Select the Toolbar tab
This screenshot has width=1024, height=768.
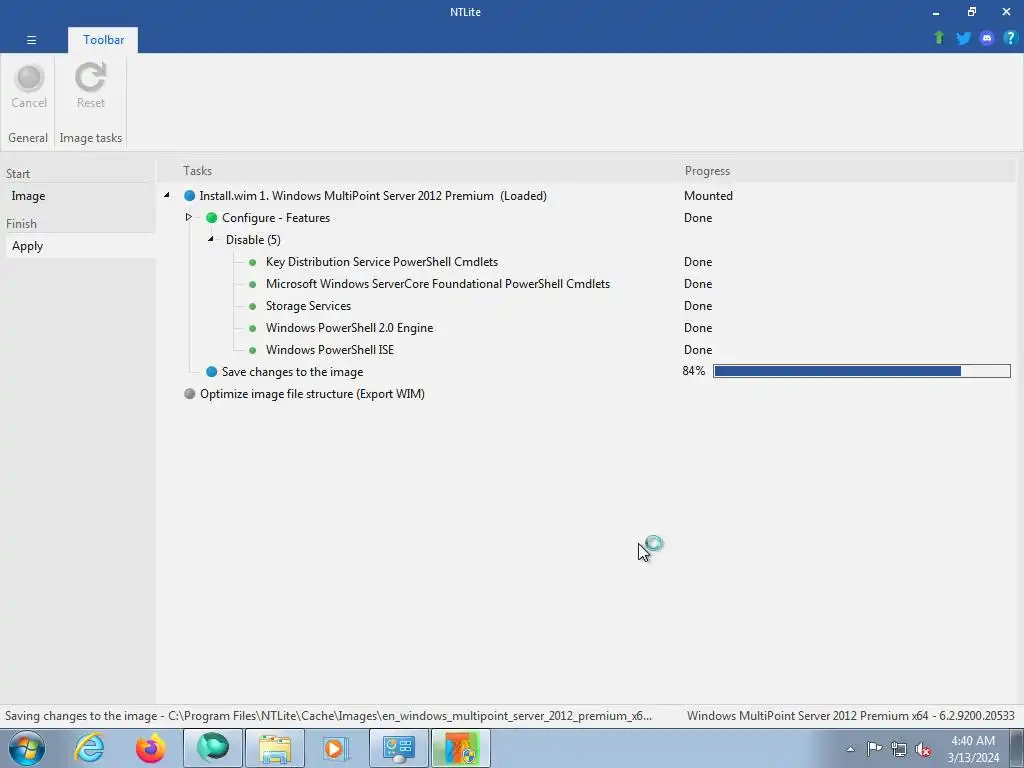pyautogui.click(x=103, y=40)
